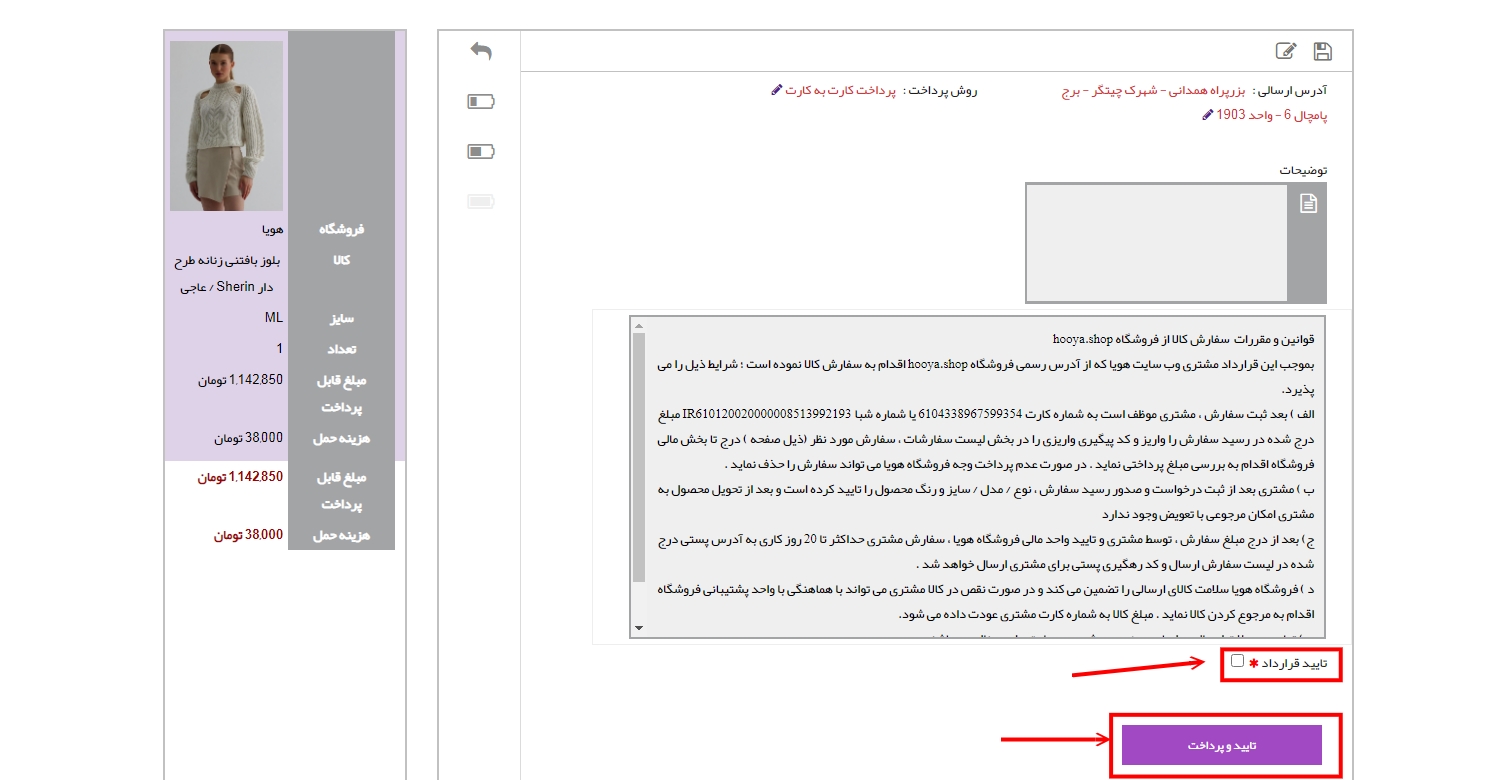Click the half-charged battery step icon
This screenshot has height=780, width=1486.
coord(481,151)
